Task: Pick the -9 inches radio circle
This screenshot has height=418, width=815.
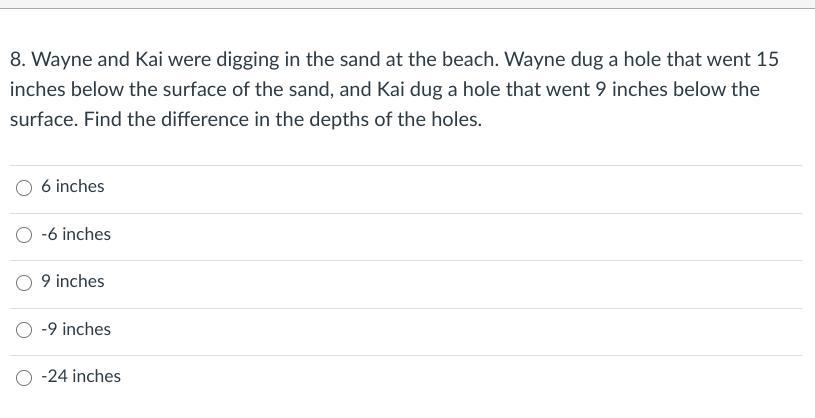Action: click(x=25, y=330)
